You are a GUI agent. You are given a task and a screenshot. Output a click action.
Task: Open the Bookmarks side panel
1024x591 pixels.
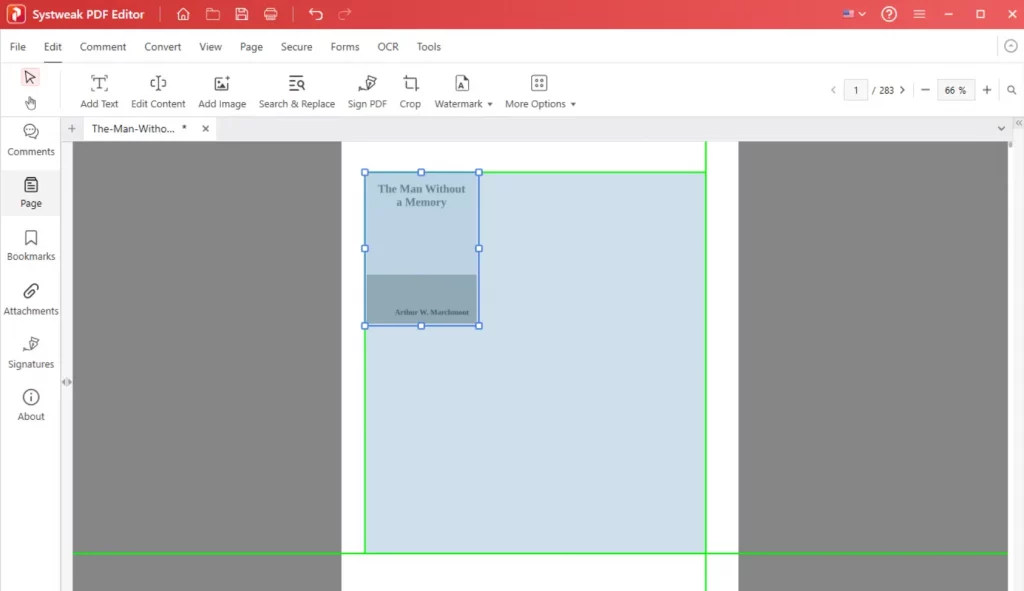click(31, 245)
